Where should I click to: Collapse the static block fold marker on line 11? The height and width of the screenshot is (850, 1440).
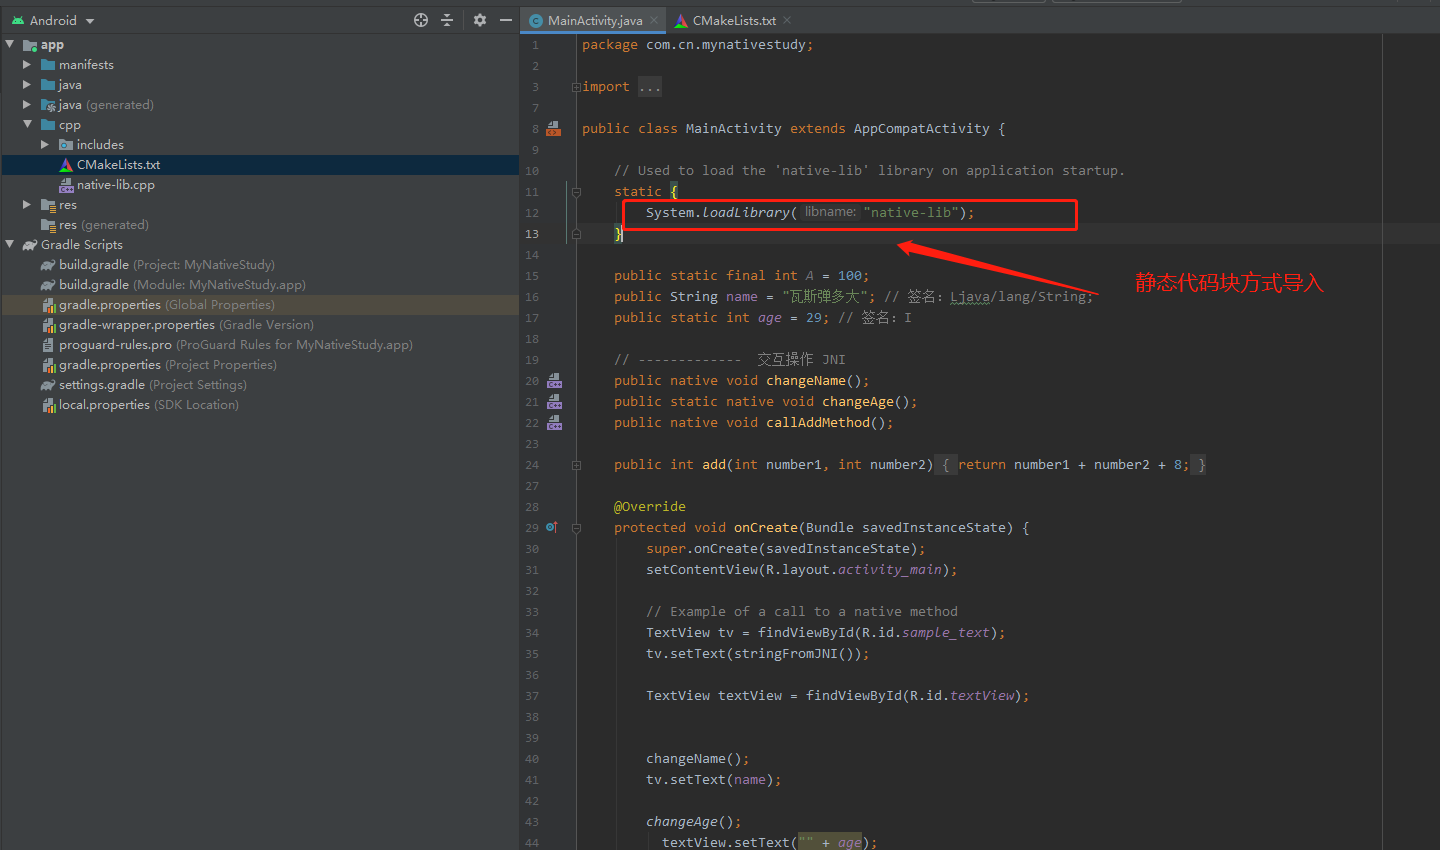(576, 191)
